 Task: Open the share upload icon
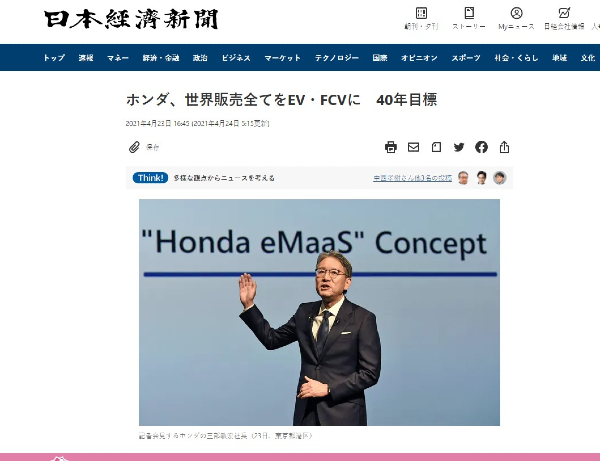pyautogui.click(x=504, y=147)
